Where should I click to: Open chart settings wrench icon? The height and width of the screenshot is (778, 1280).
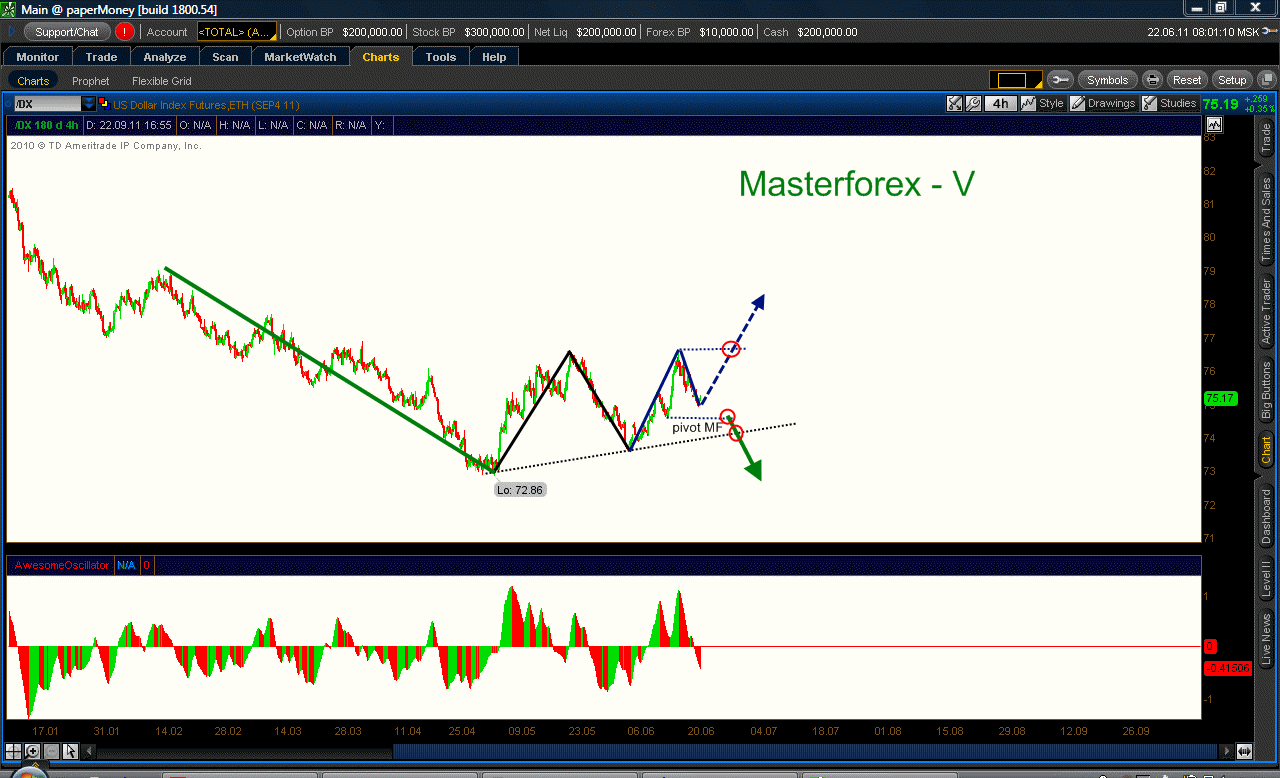click(x=973, y=103)
